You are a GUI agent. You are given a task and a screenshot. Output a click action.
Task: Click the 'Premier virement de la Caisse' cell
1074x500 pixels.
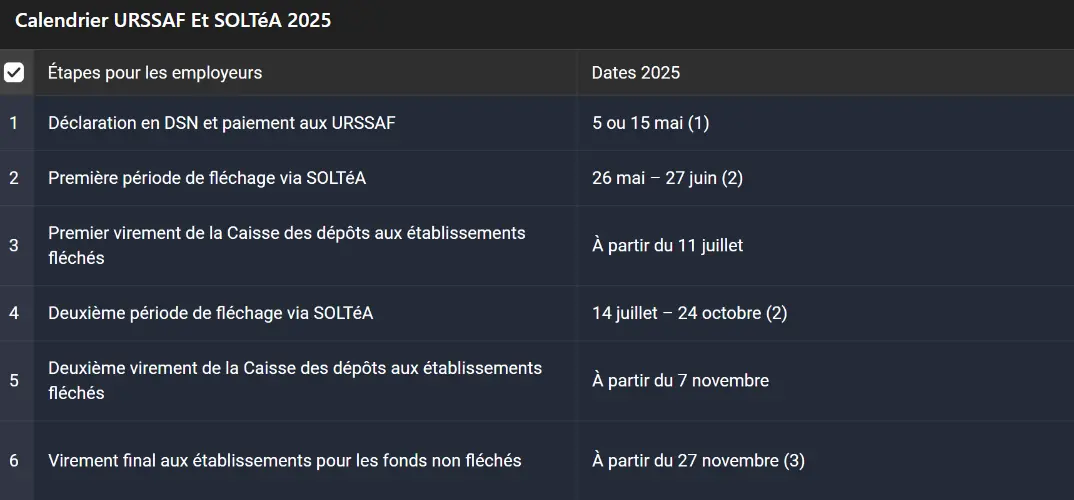(286, 245)
